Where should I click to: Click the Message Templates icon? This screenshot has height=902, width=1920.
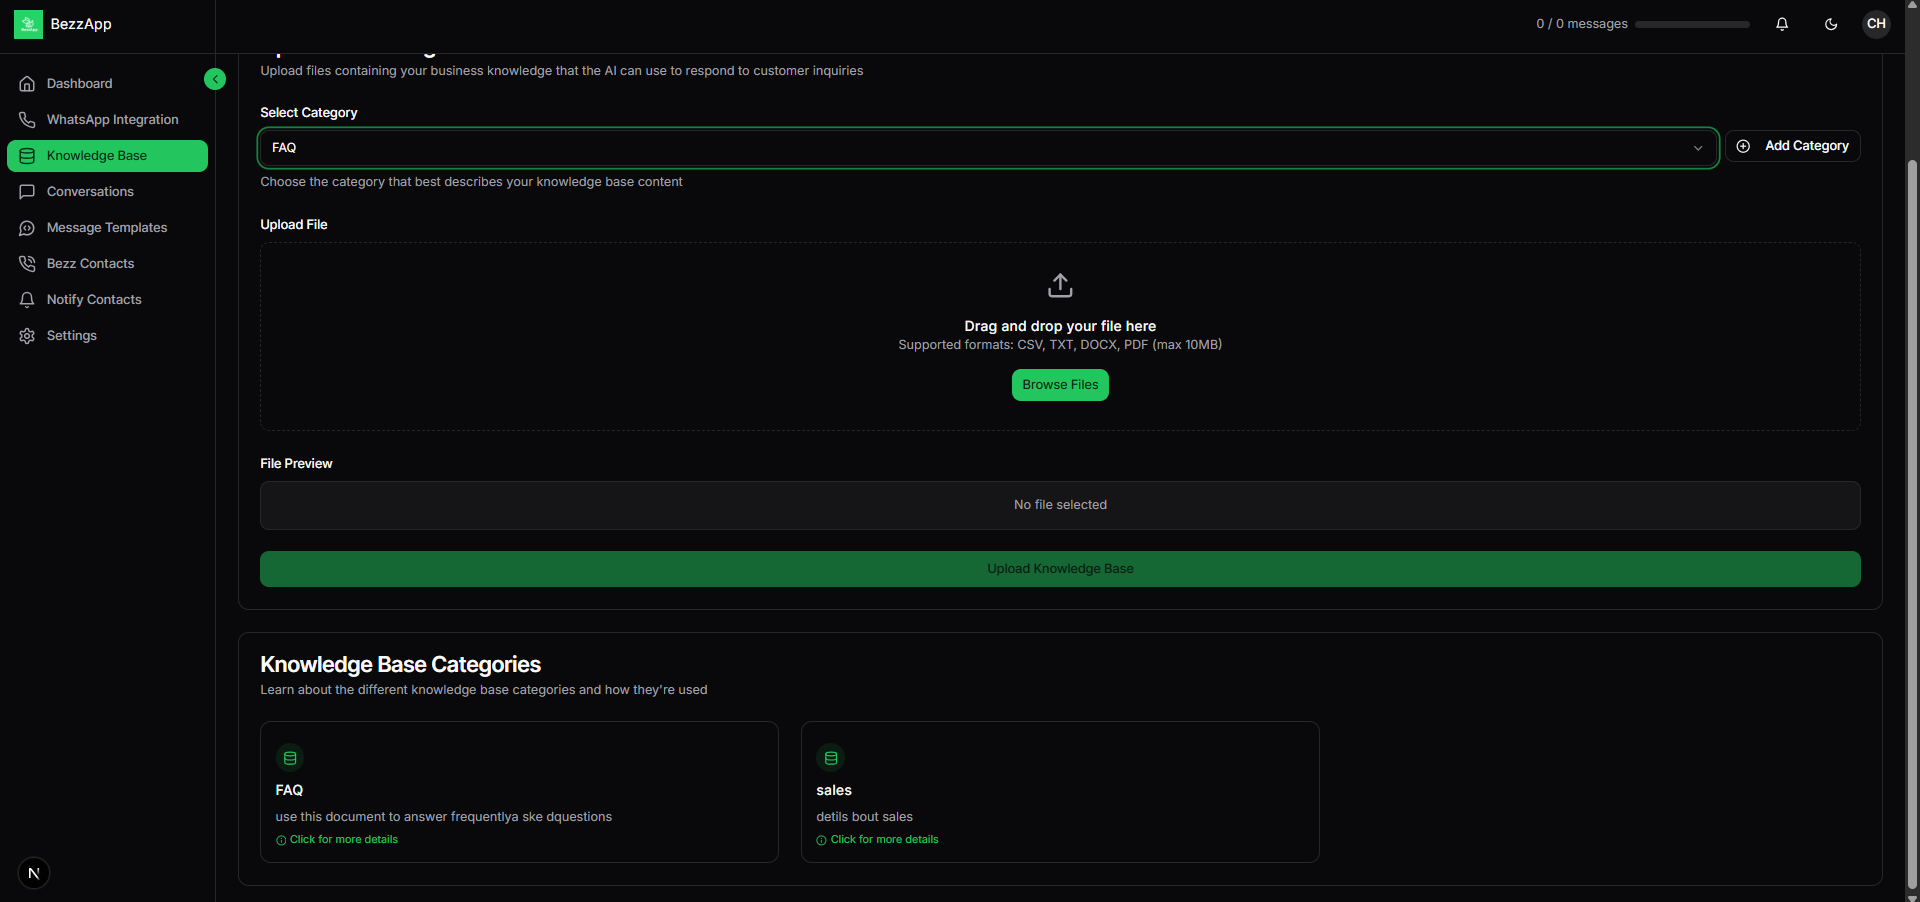point(27,228)
